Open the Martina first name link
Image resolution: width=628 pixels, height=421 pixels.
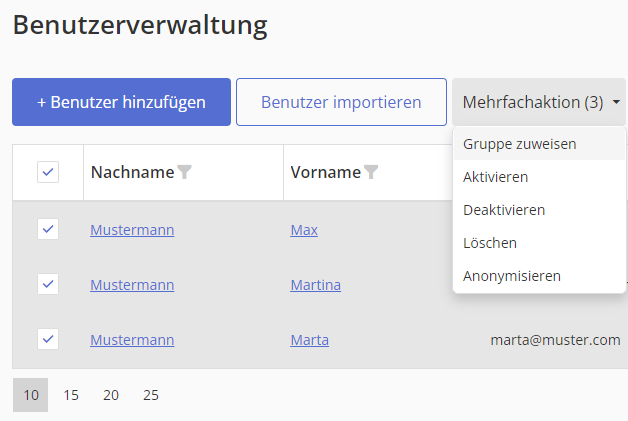point(315,285)
